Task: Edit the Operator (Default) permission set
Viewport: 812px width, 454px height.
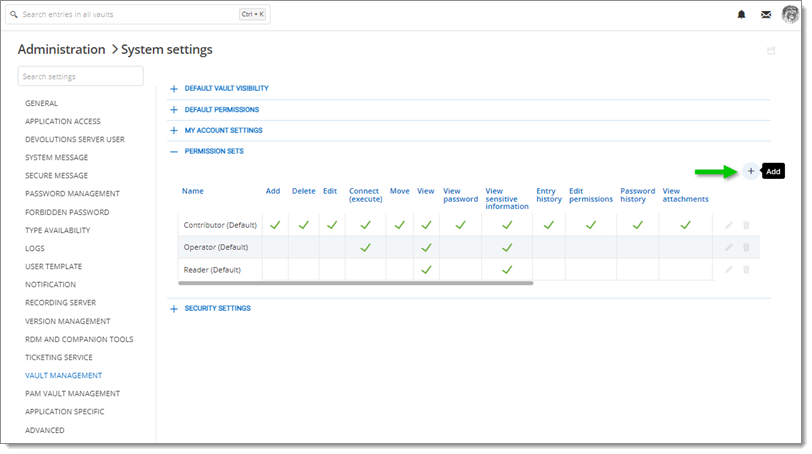Action: pyautogui.click(x=729, y=247)
